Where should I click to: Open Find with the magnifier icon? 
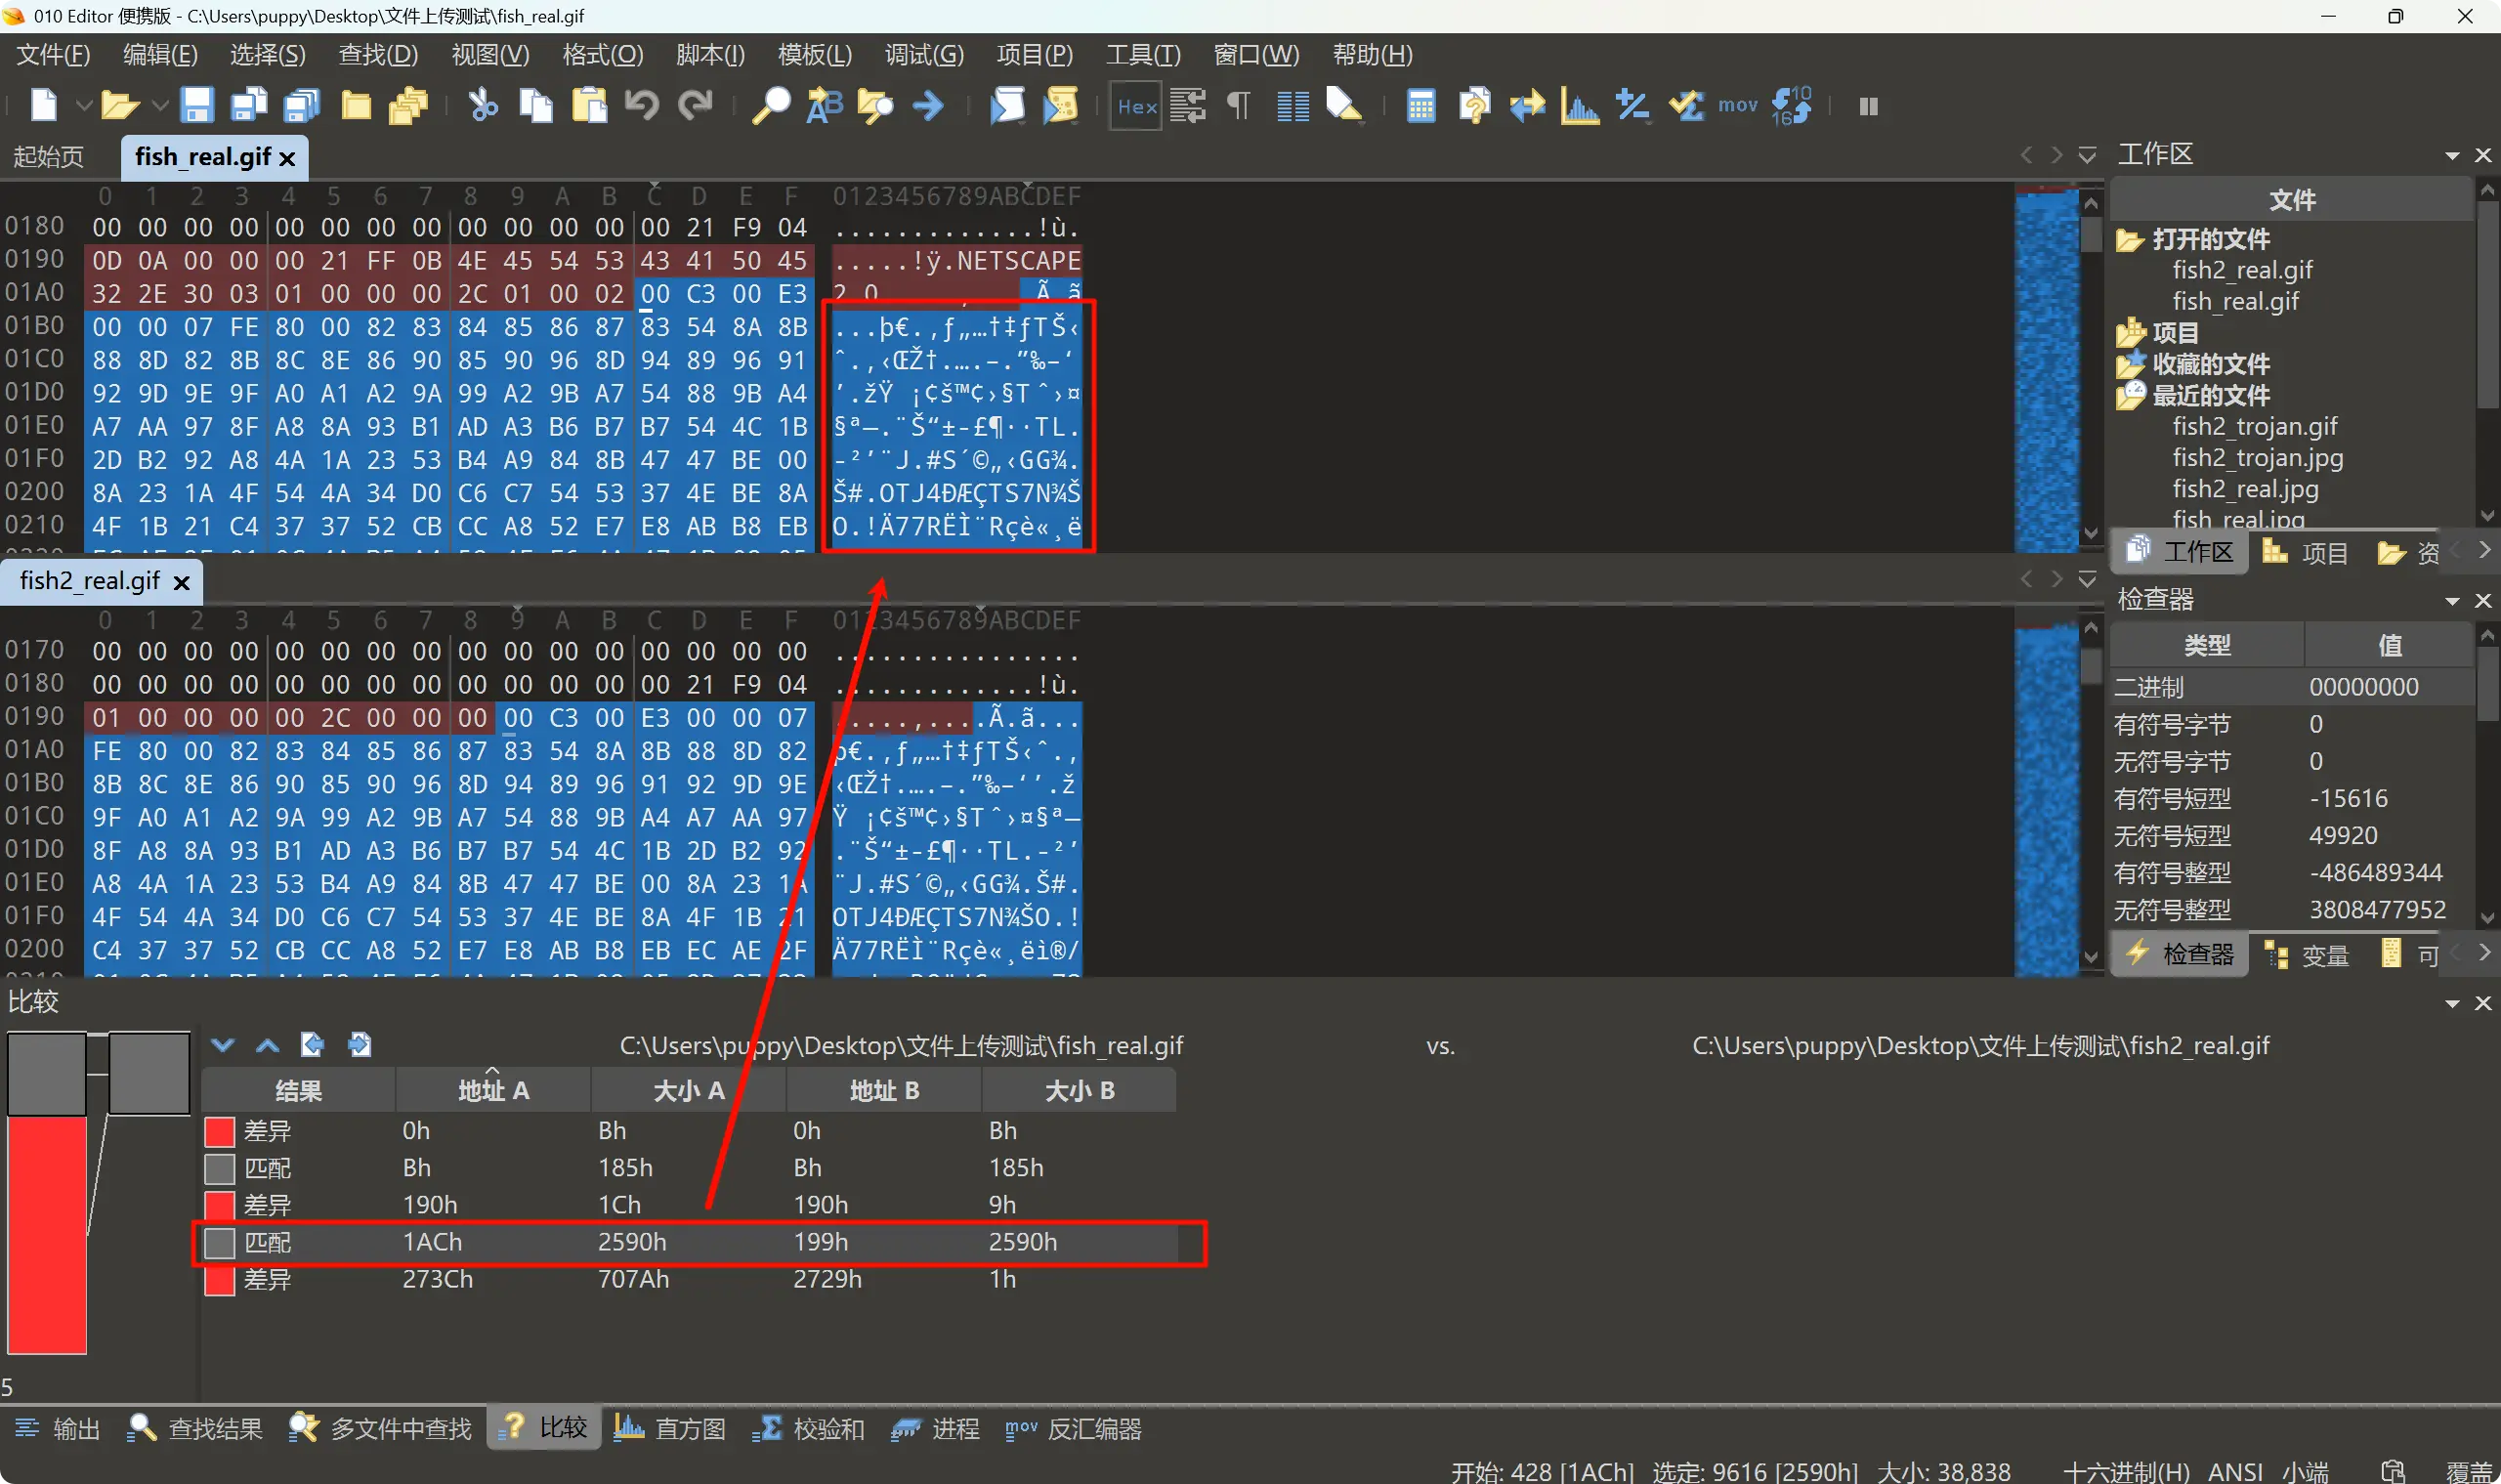[770, 105]
